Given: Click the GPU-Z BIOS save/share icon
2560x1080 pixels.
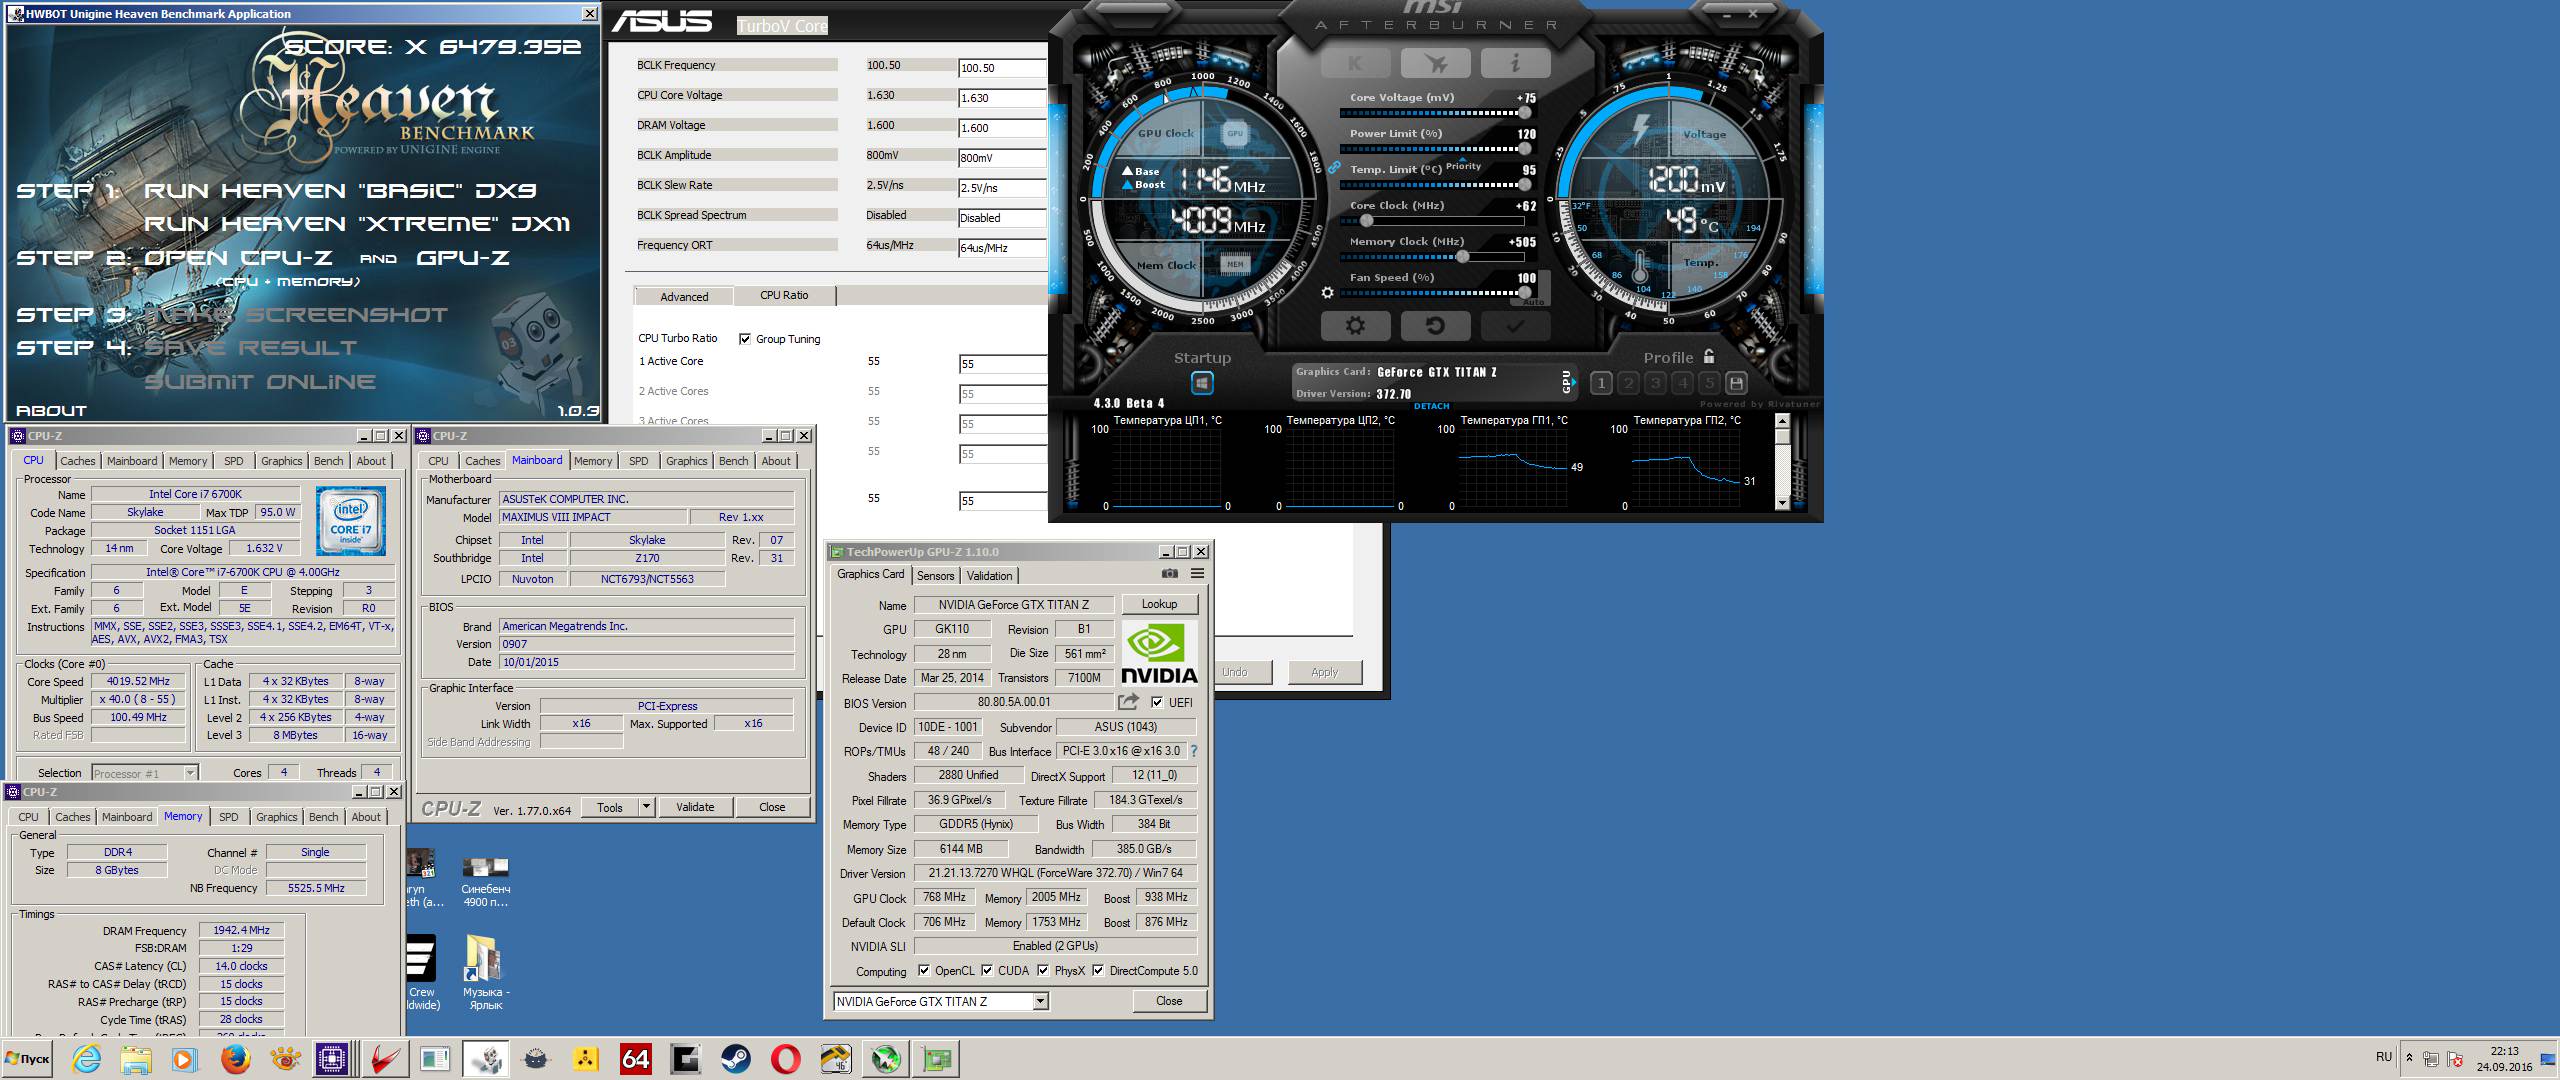Looking at the screenshot, I should [1128, 702].
